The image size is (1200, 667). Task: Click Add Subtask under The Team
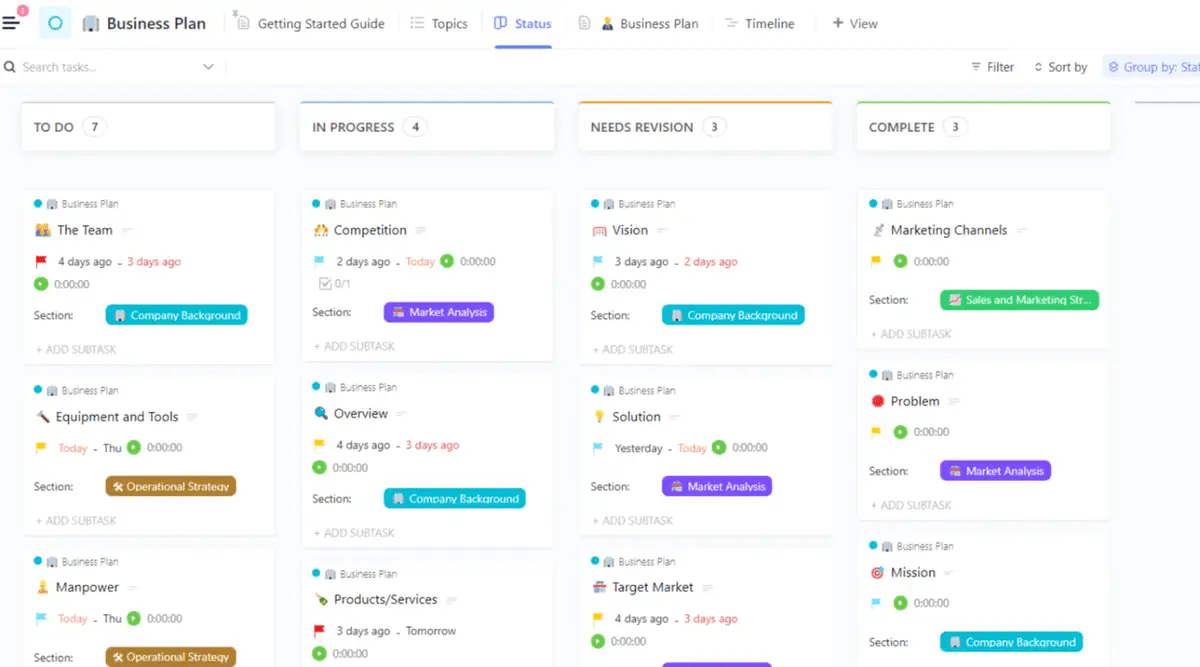tap(77, 350)
